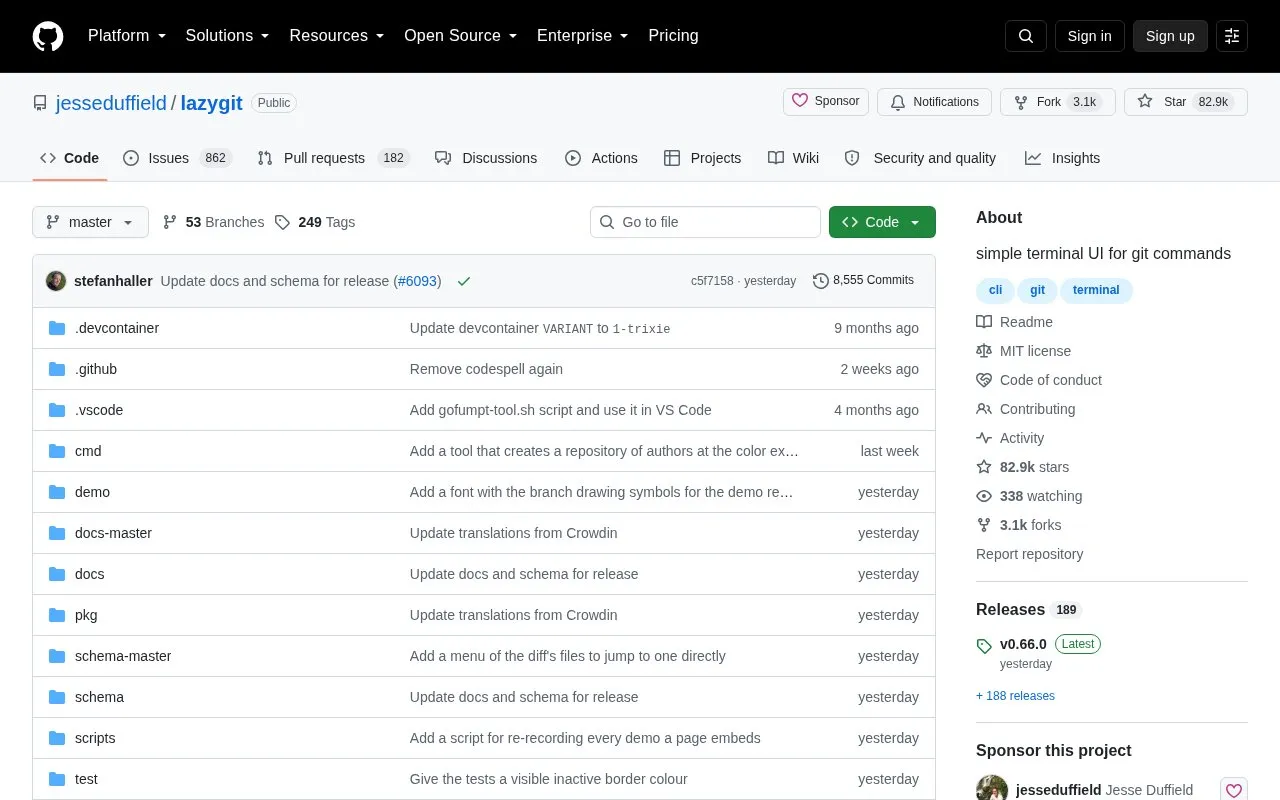Open commit hash c5f7158
Screen dimensions: 1280x800
click(712, 281)
